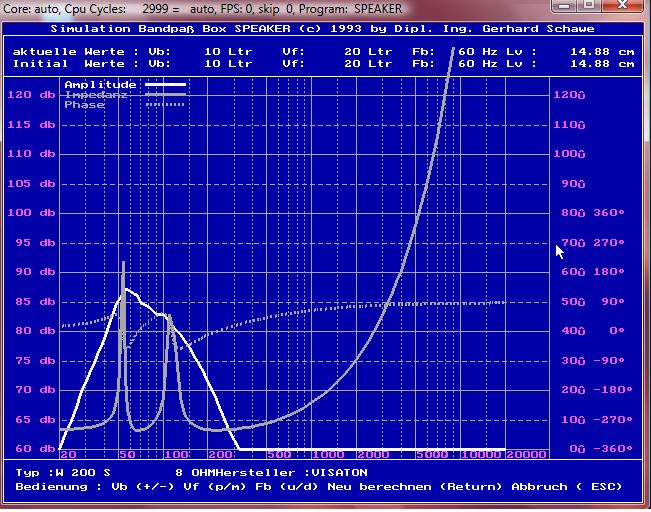
Task: Click the 'Simulation Bandpaß Box SPEAKER' header line
Action: pyautogui.click(x=322, y=29)
